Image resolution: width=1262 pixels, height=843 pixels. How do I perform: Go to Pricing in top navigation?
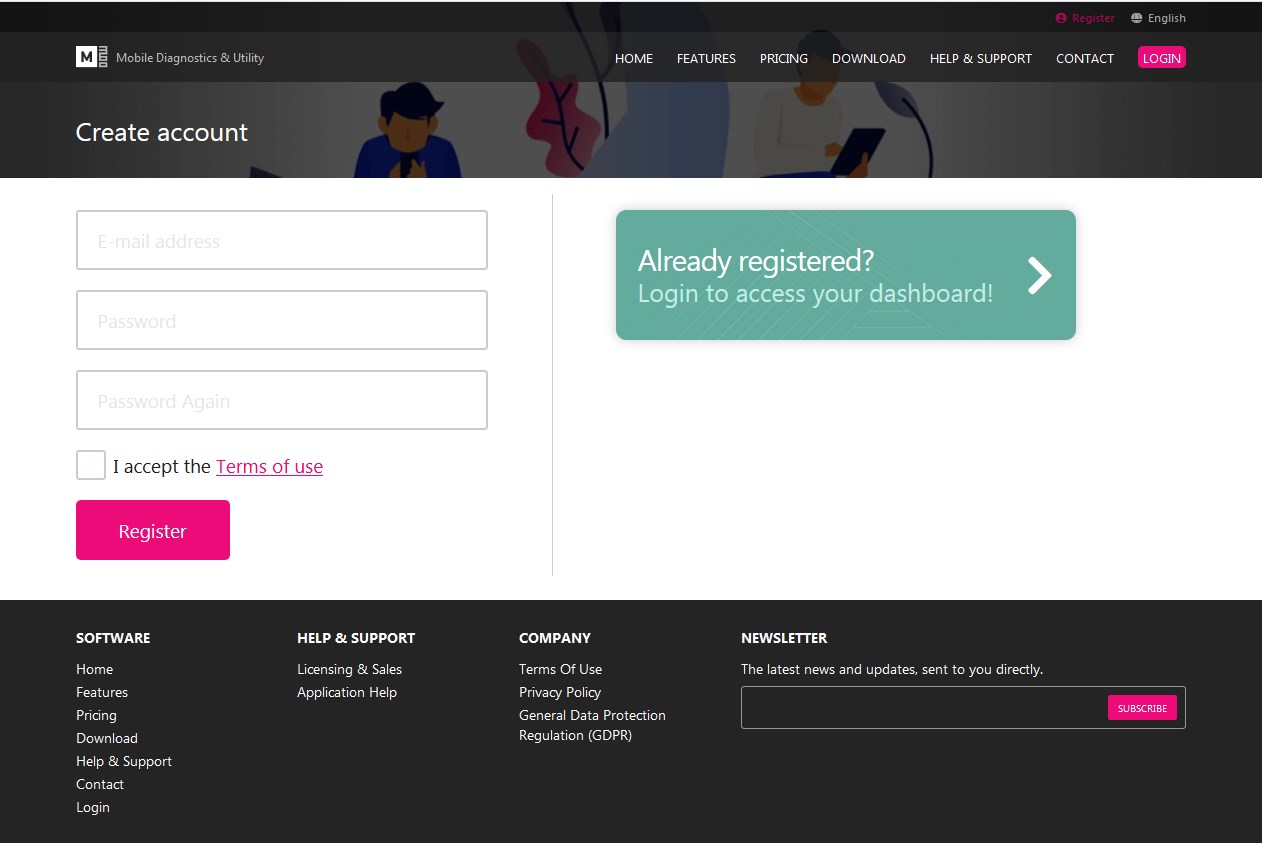click(x=783, y=58)
